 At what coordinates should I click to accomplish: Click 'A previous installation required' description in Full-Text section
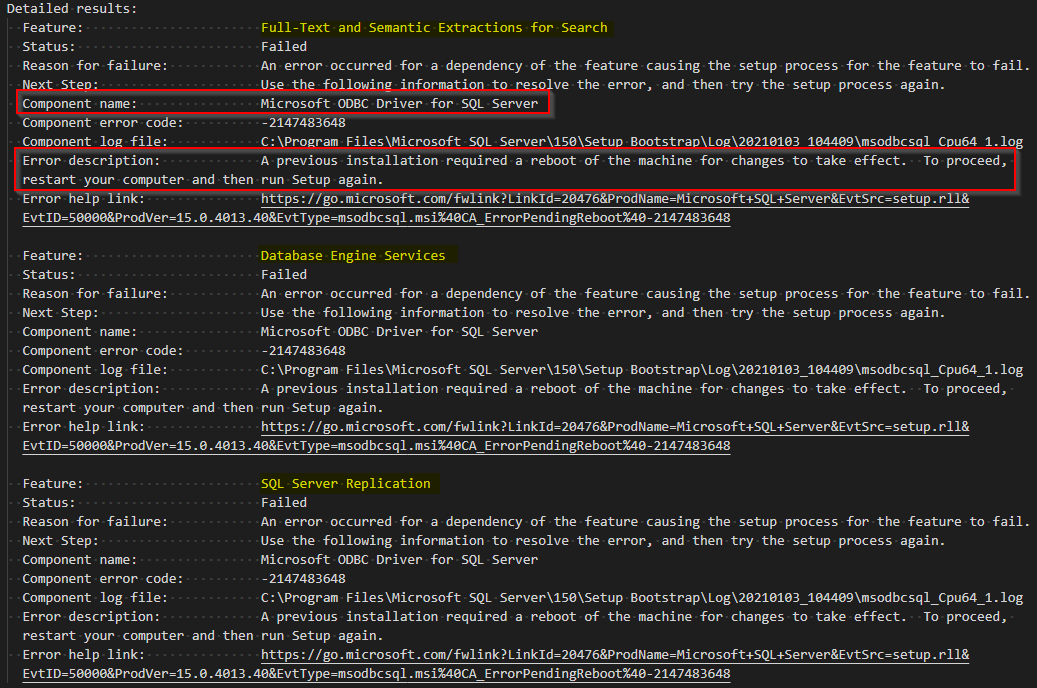point(634,161)
